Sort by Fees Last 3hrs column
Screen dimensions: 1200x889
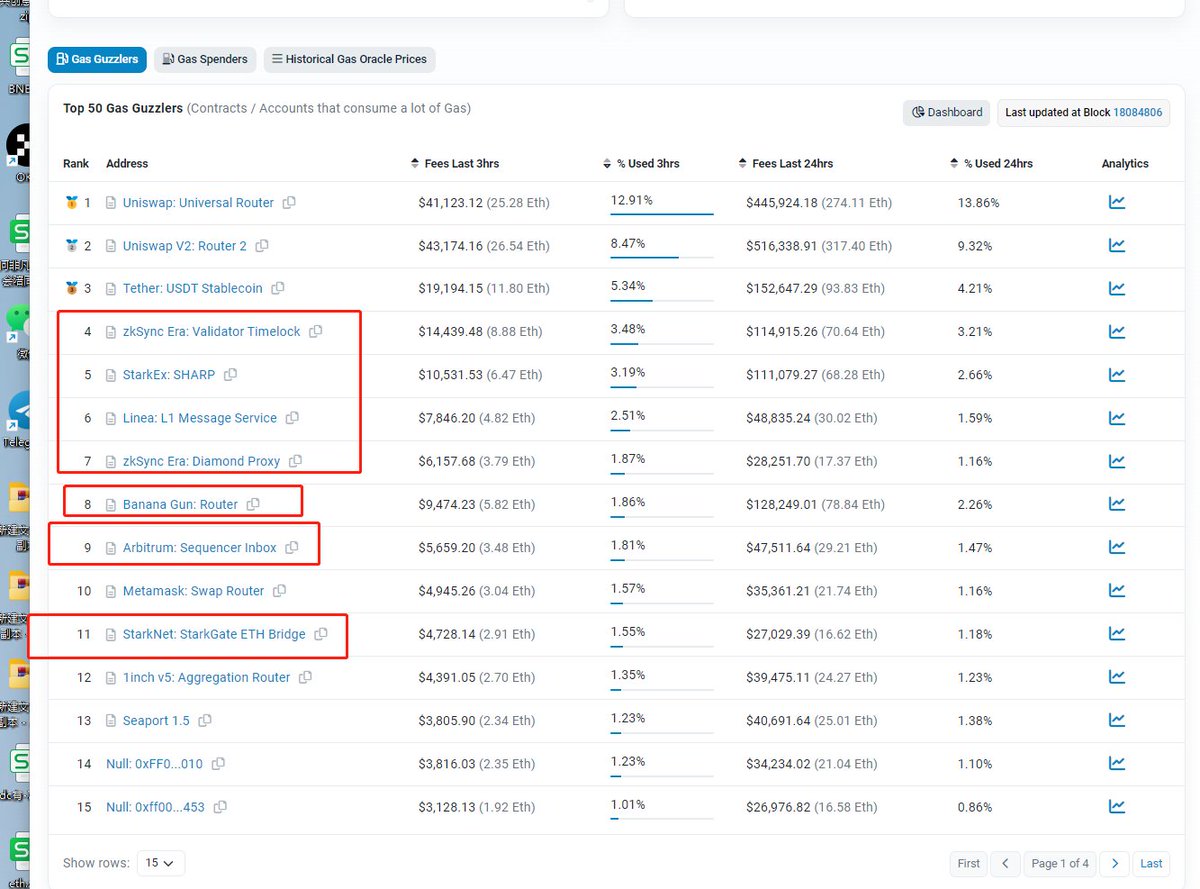[455, 164]
